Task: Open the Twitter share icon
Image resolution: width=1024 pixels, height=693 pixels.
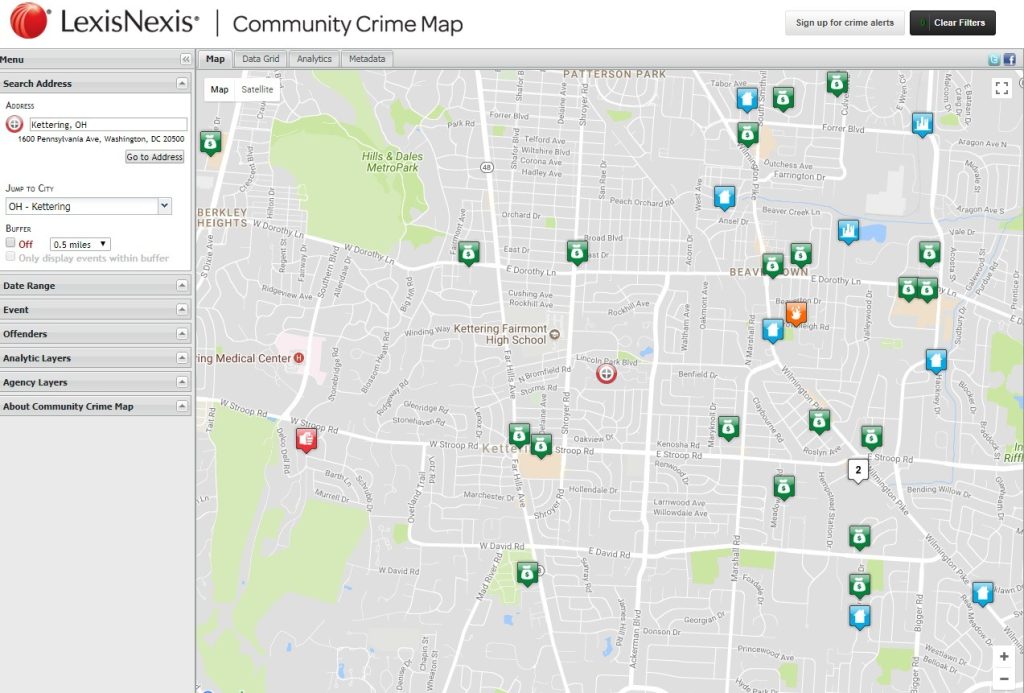Action: [994, 59]
